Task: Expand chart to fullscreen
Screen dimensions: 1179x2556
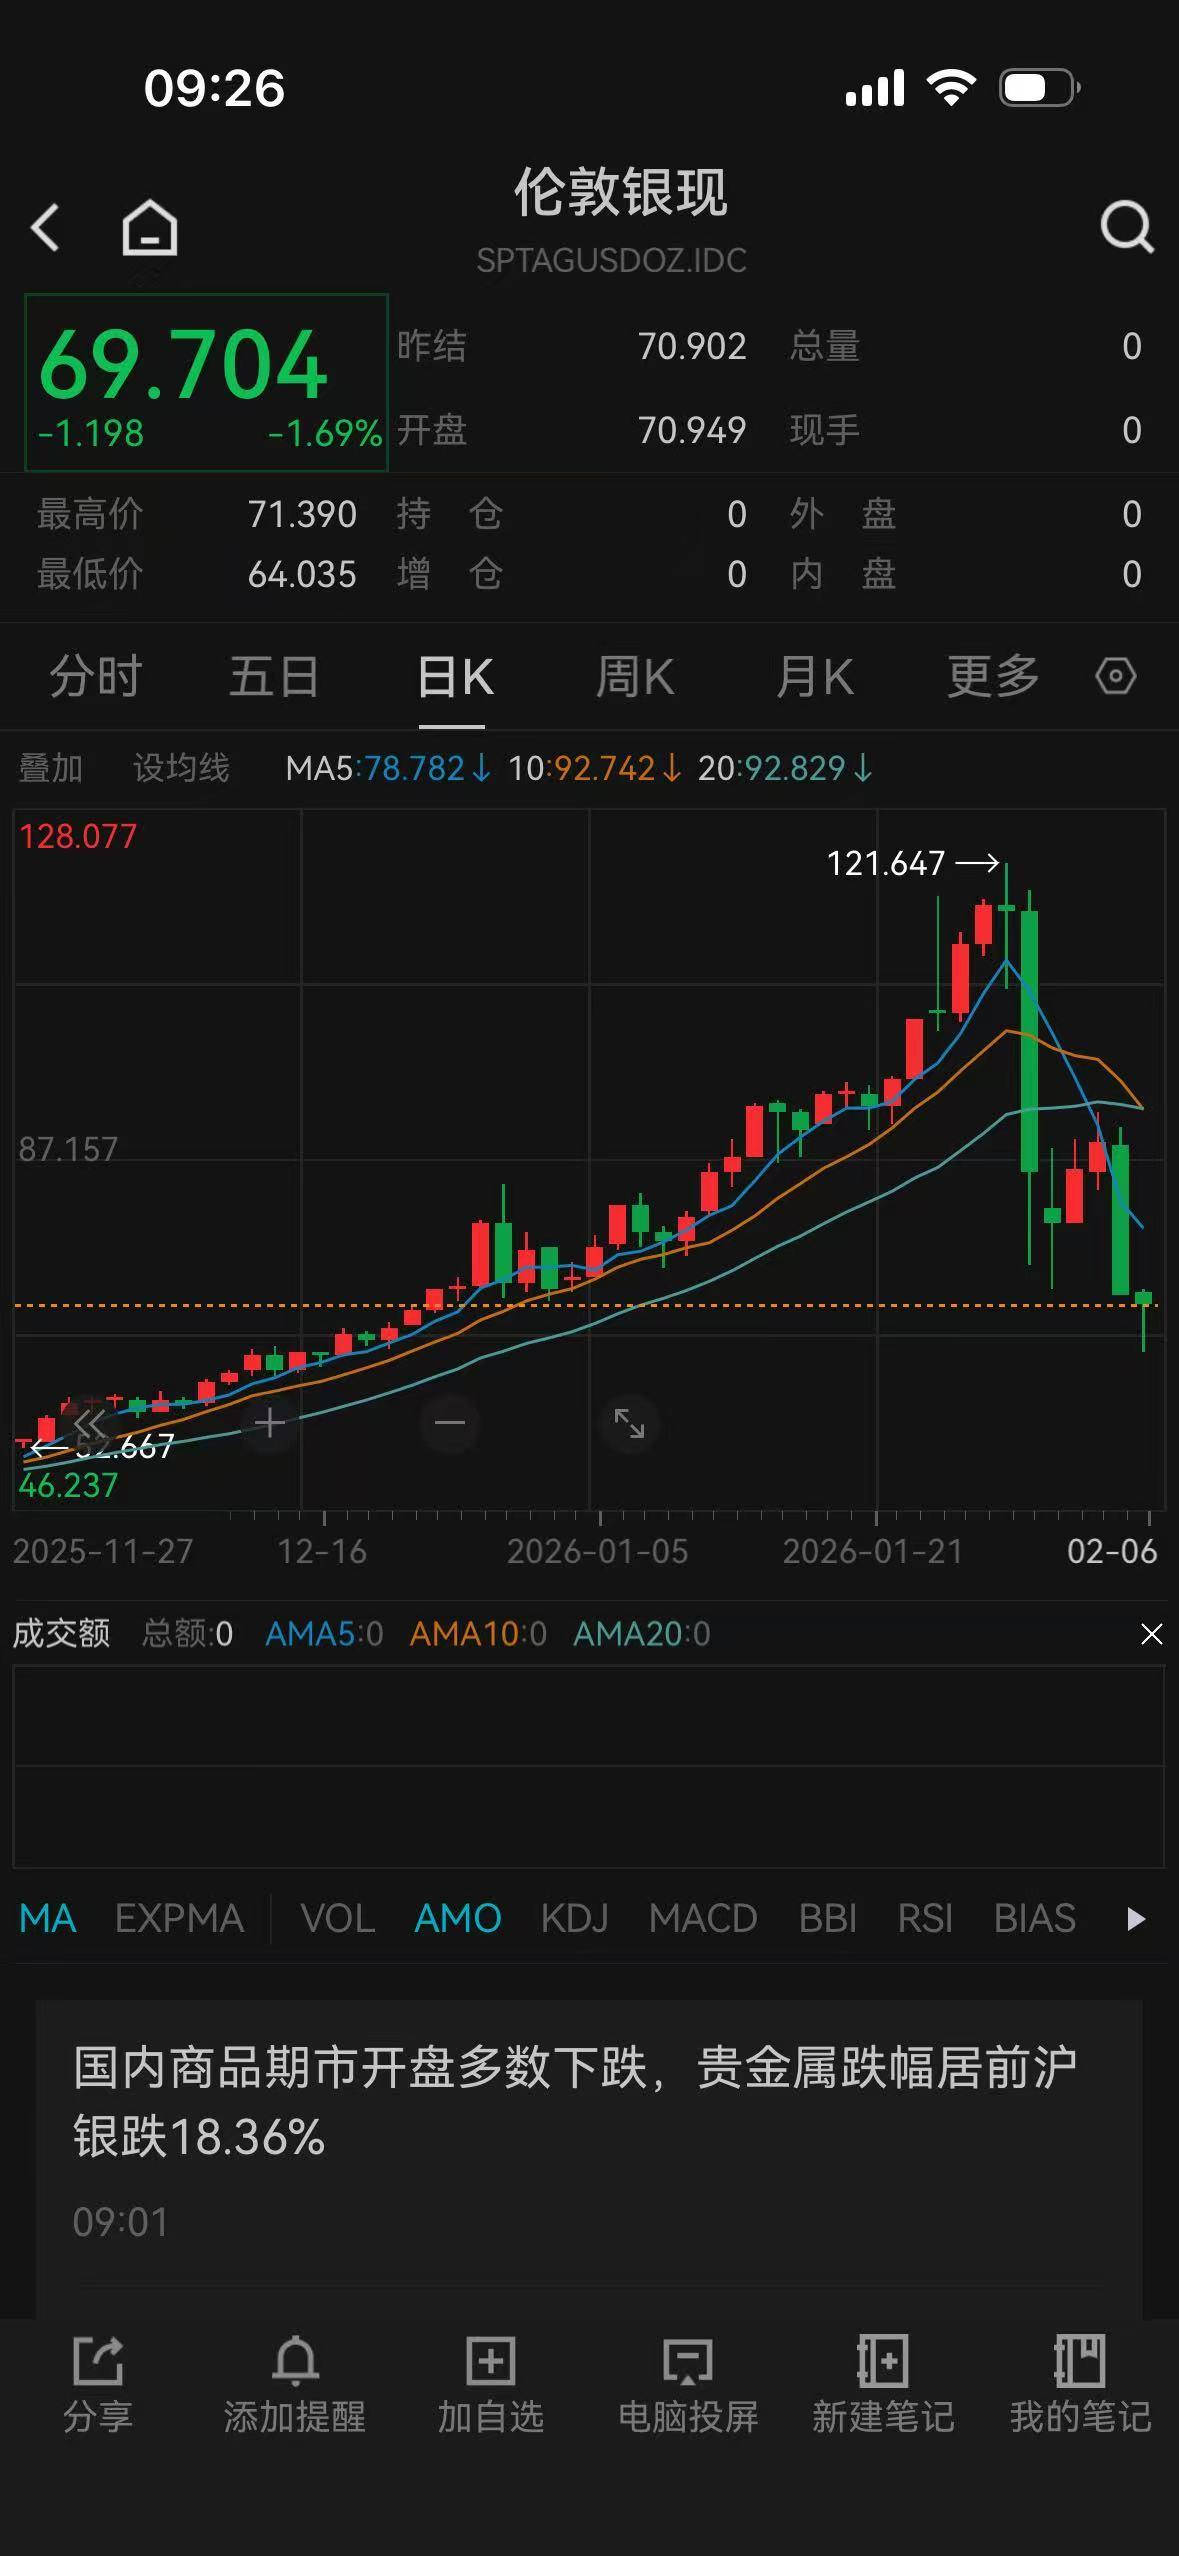Action: [x=629, y=1422]
